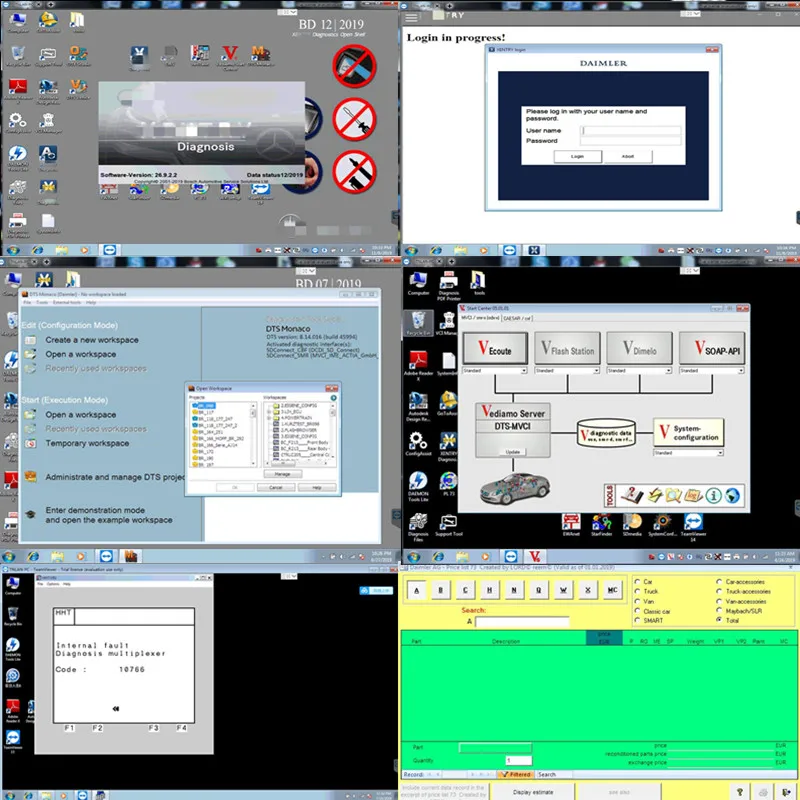Launch Ecoute in Vediamo Start Center
Screen dimensions: 800x800
point(495,348)
